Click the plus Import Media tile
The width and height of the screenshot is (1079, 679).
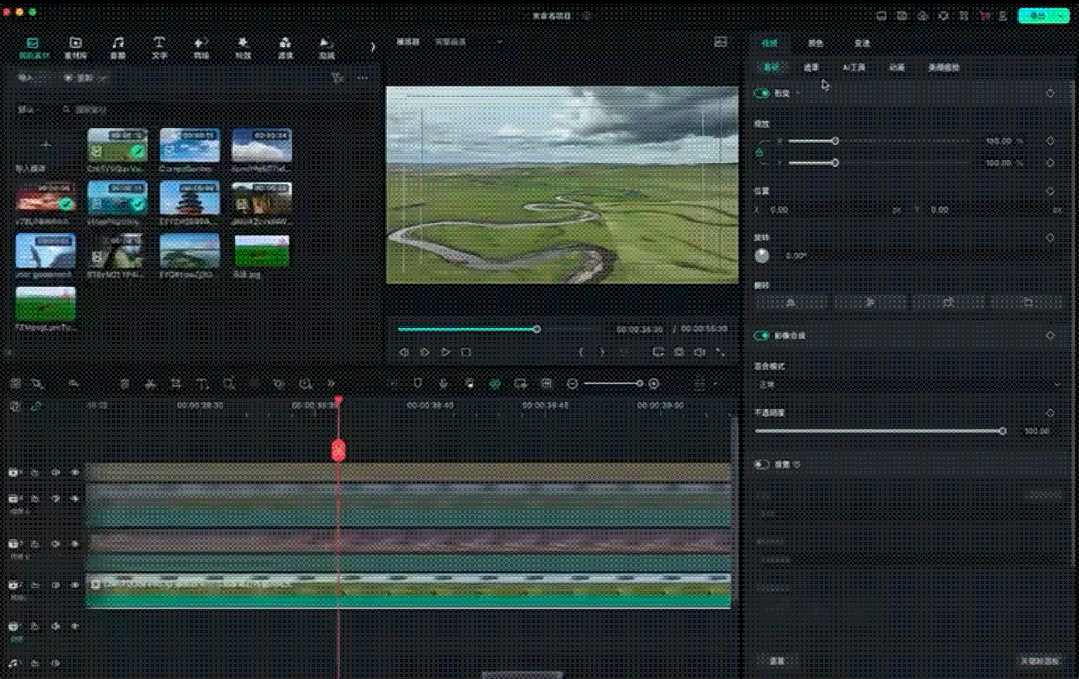click(45, 145)
